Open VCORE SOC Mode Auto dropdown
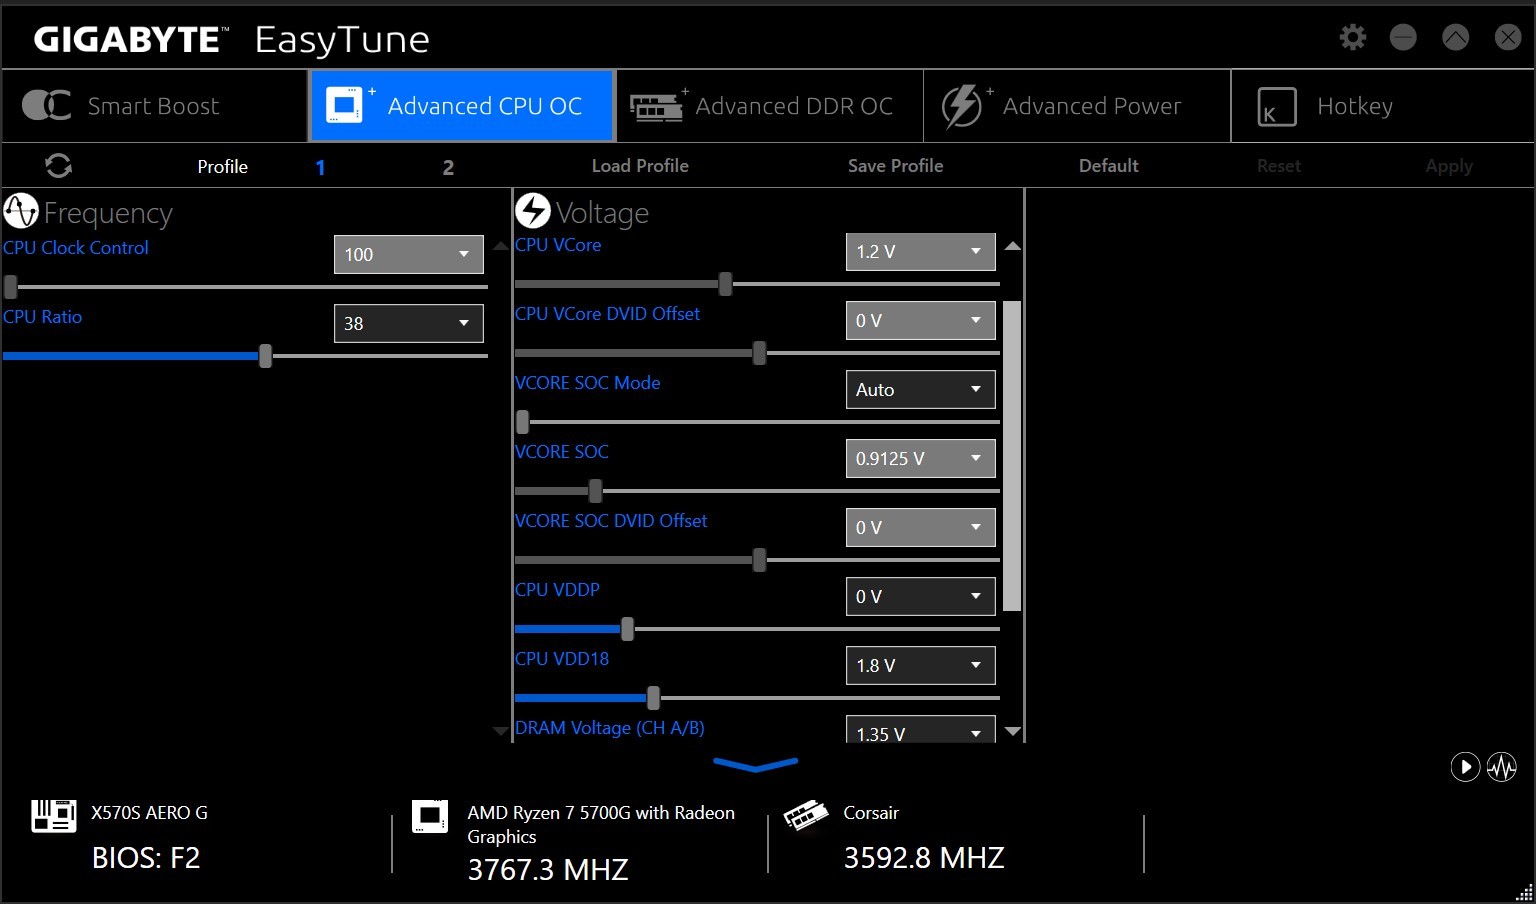 pos(920,389)
